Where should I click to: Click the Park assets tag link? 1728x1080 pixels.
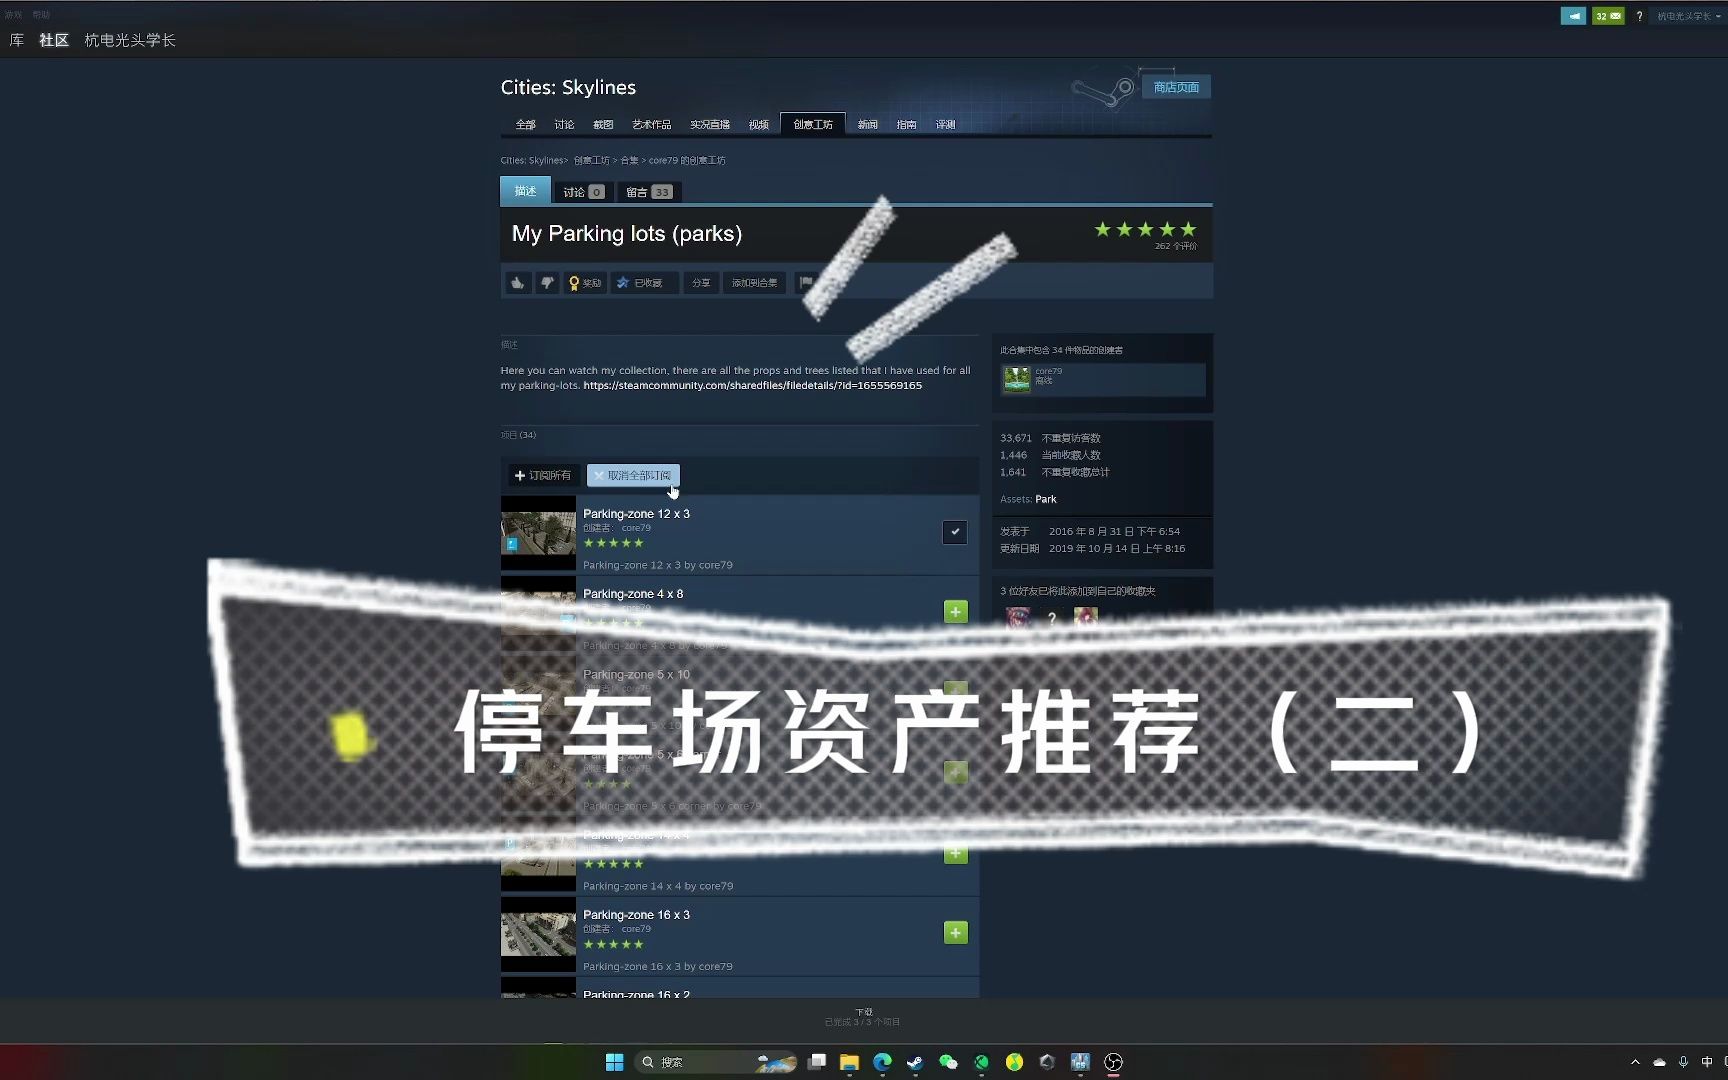[1046, 499]
